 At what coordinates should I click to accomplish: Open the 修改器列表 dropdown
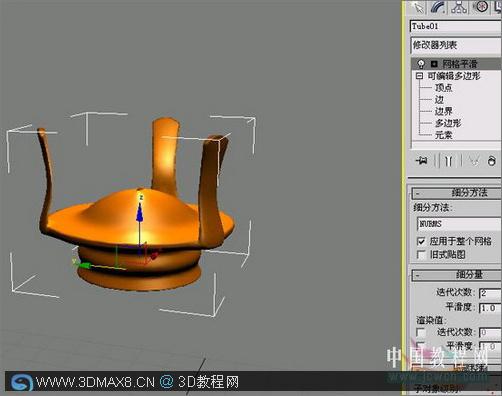[x=456, y=45]
